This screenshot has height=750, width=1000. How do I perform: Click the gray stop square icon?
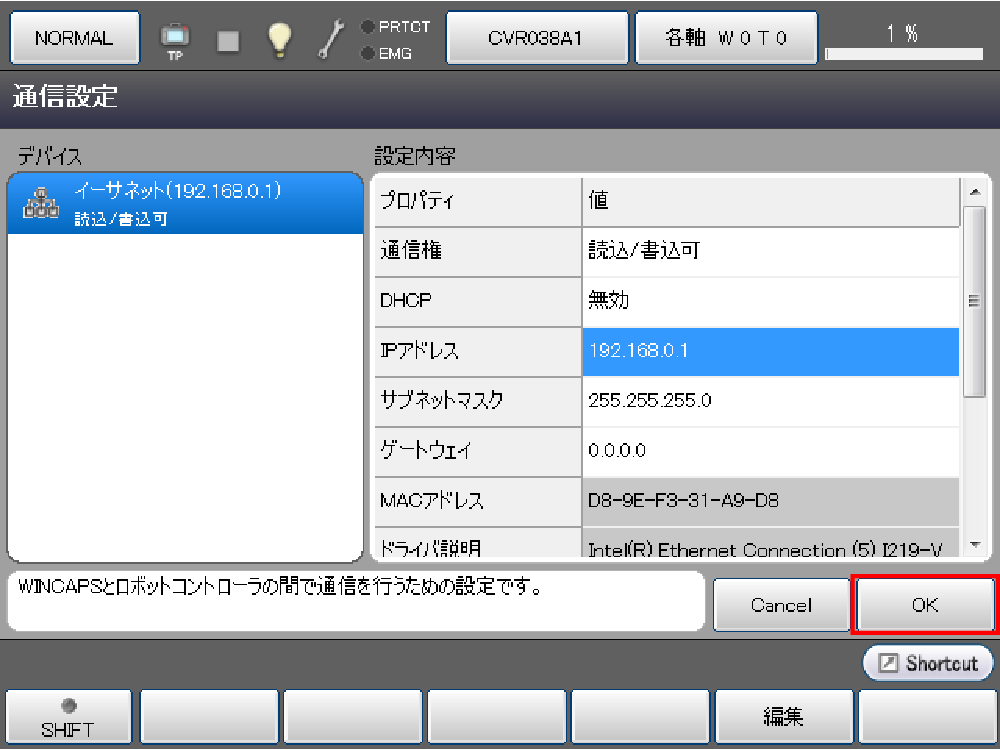point(229,40)
